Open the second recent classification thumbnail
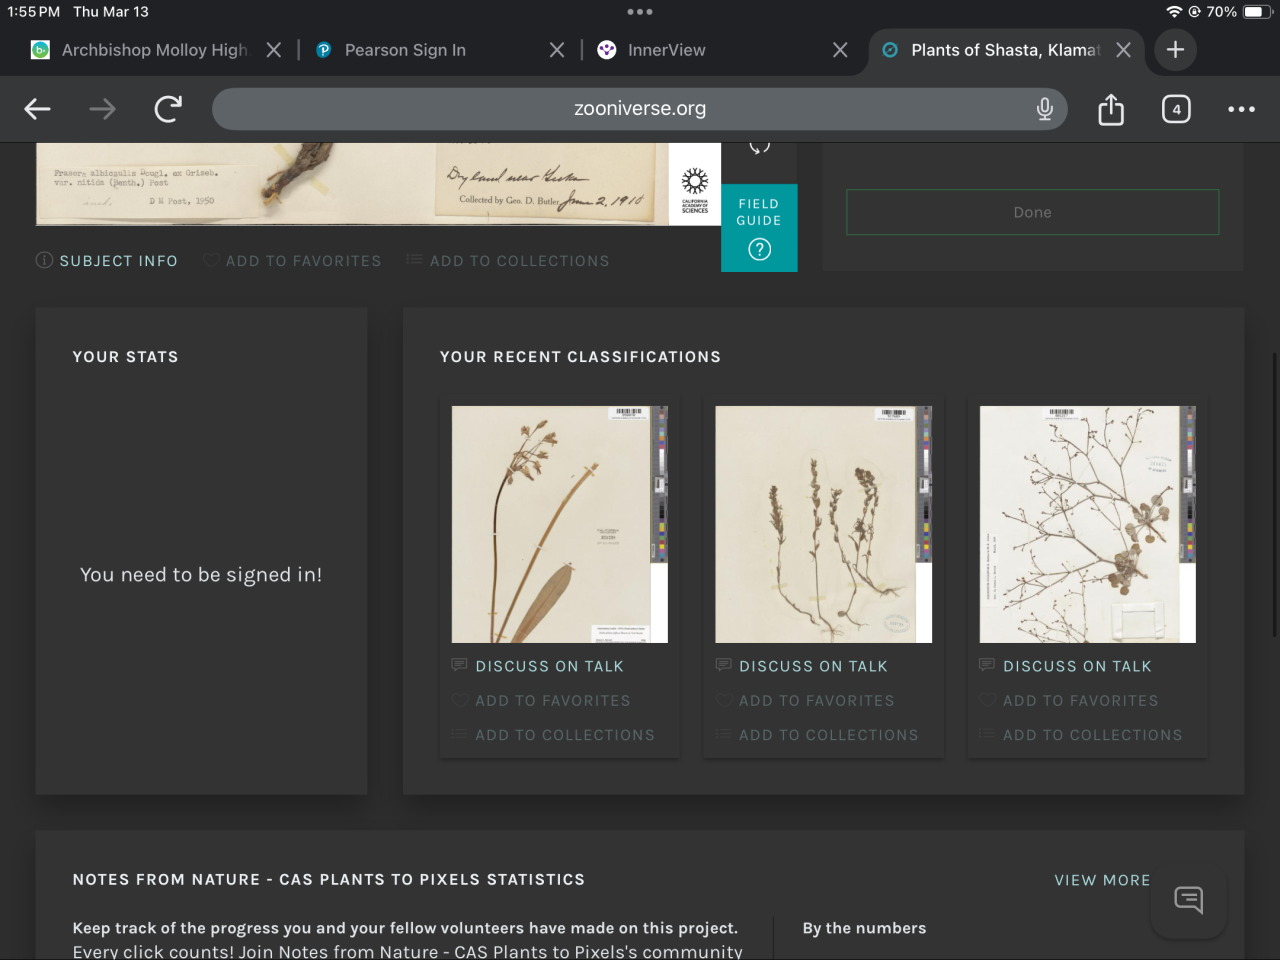This screenshot has width=1280, height=960. 823,524
